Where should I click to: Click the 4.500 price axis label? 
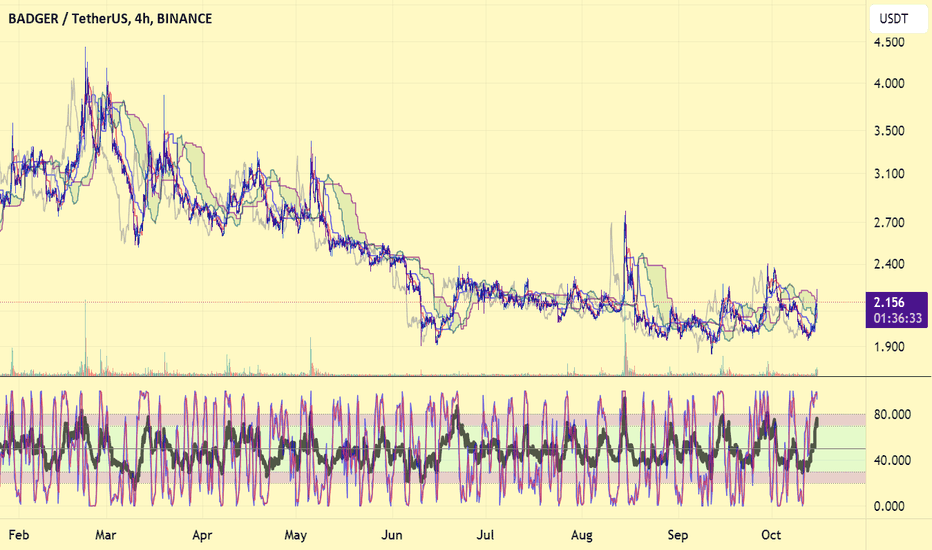pyautogui.click(x=889, y=42)
